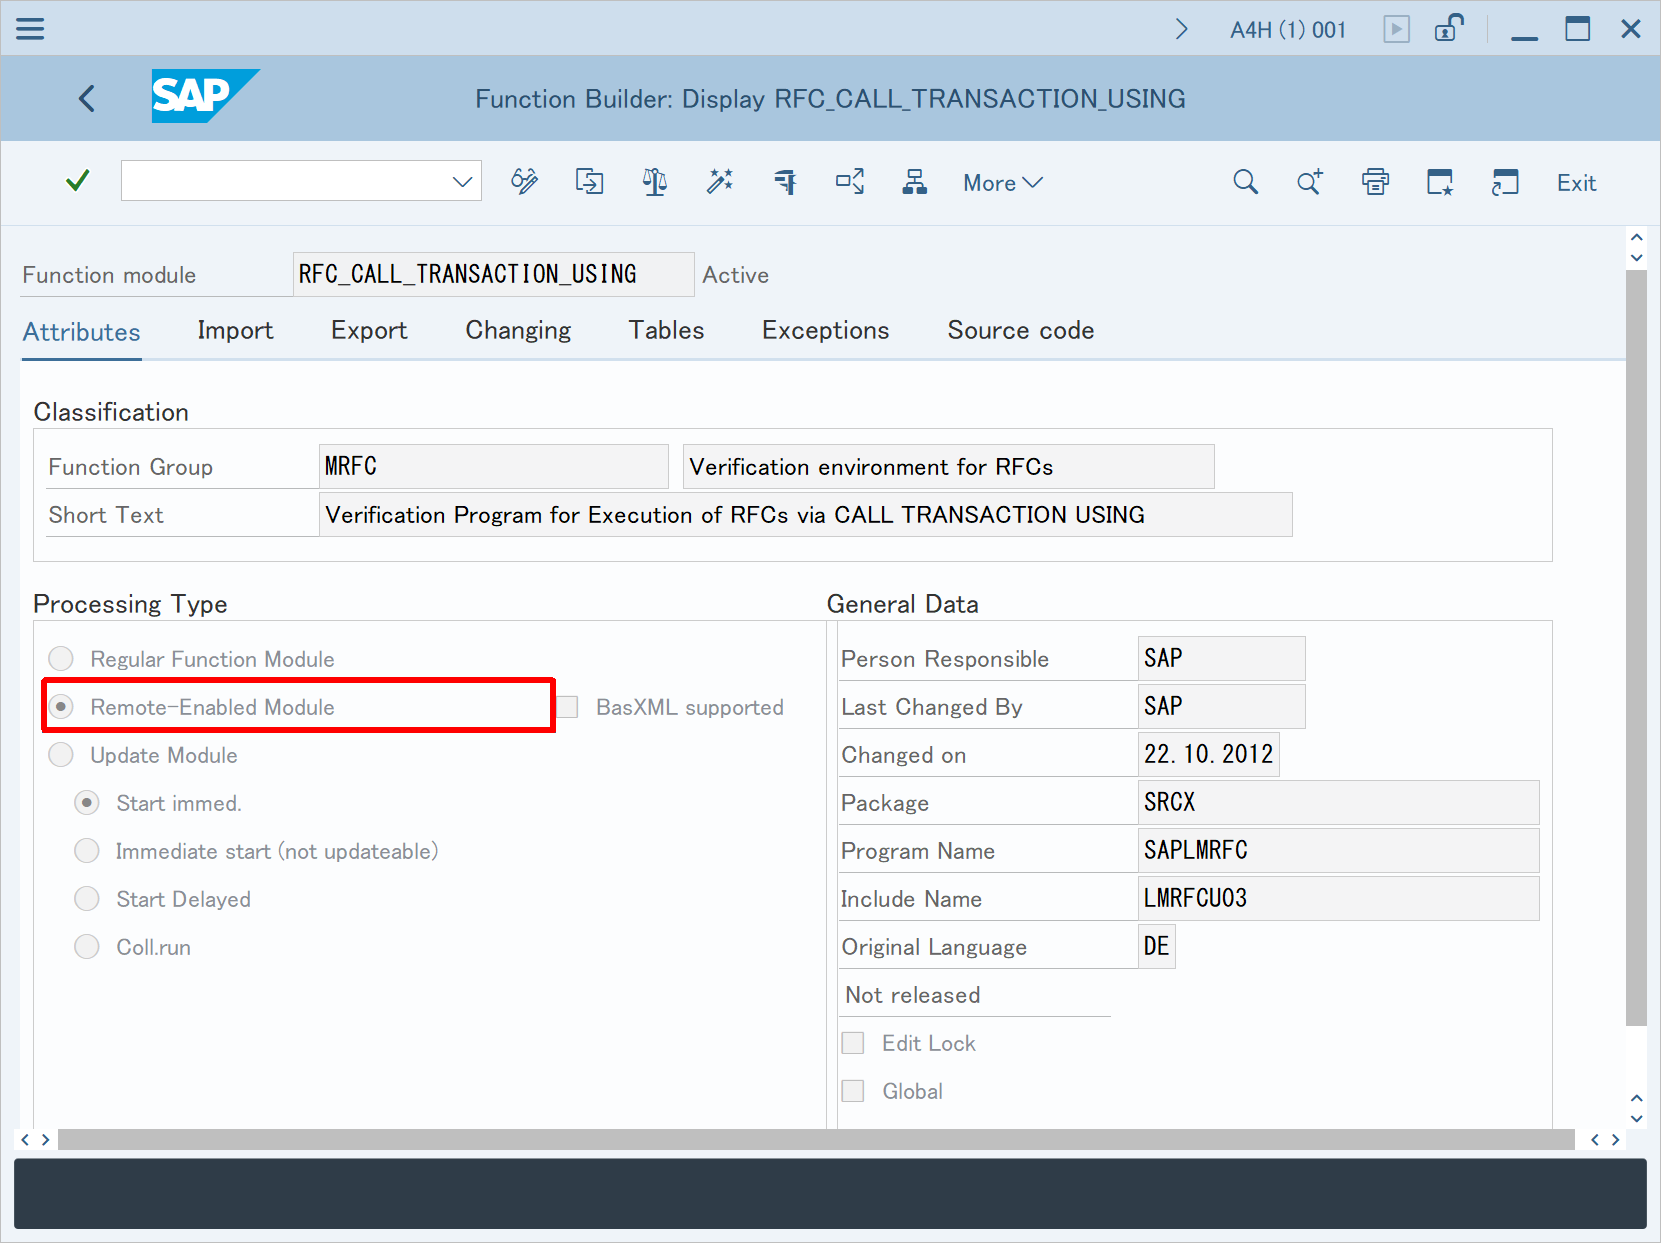Click the Package field SRCX
1661x1243 pixels.
click(x=1339, y=802)
